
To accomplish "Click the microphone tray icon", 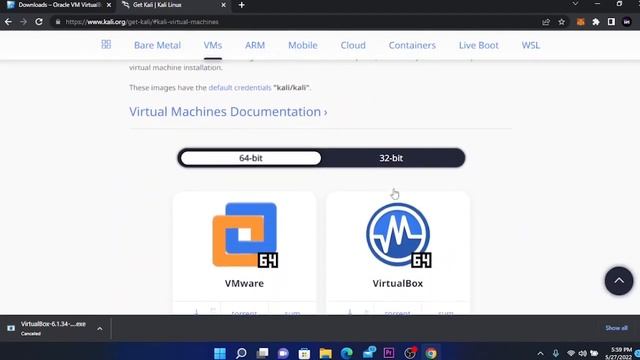I will [556, 353].
